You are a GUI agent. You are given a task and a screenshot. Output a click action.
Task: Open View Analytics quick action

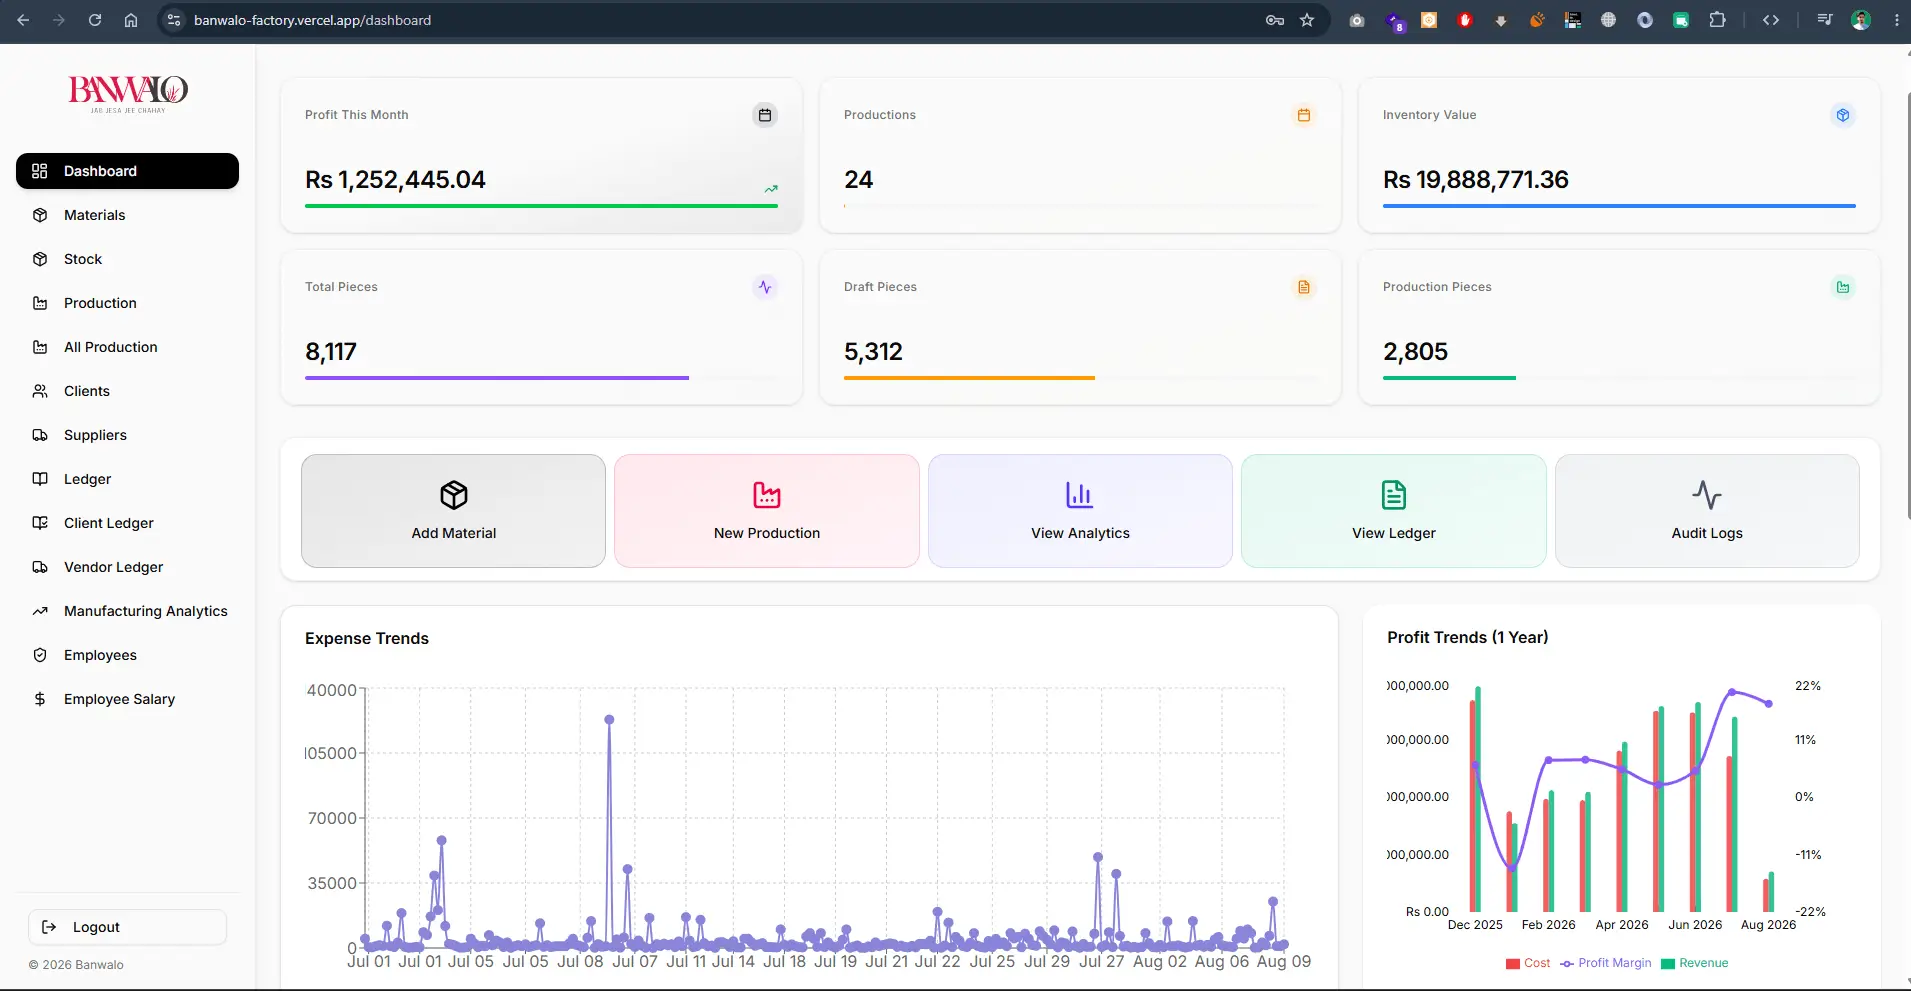[1080, 511]
